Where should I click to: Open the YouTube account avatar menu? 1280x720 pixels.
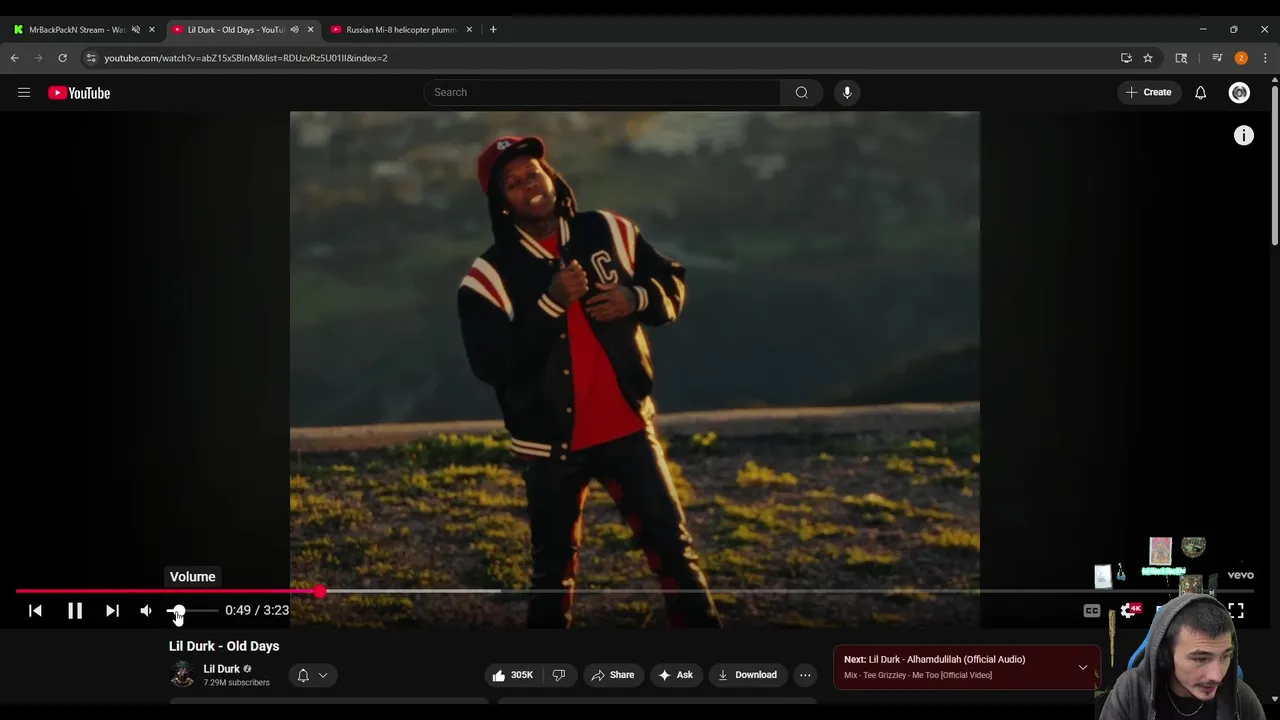(1239, 93)
